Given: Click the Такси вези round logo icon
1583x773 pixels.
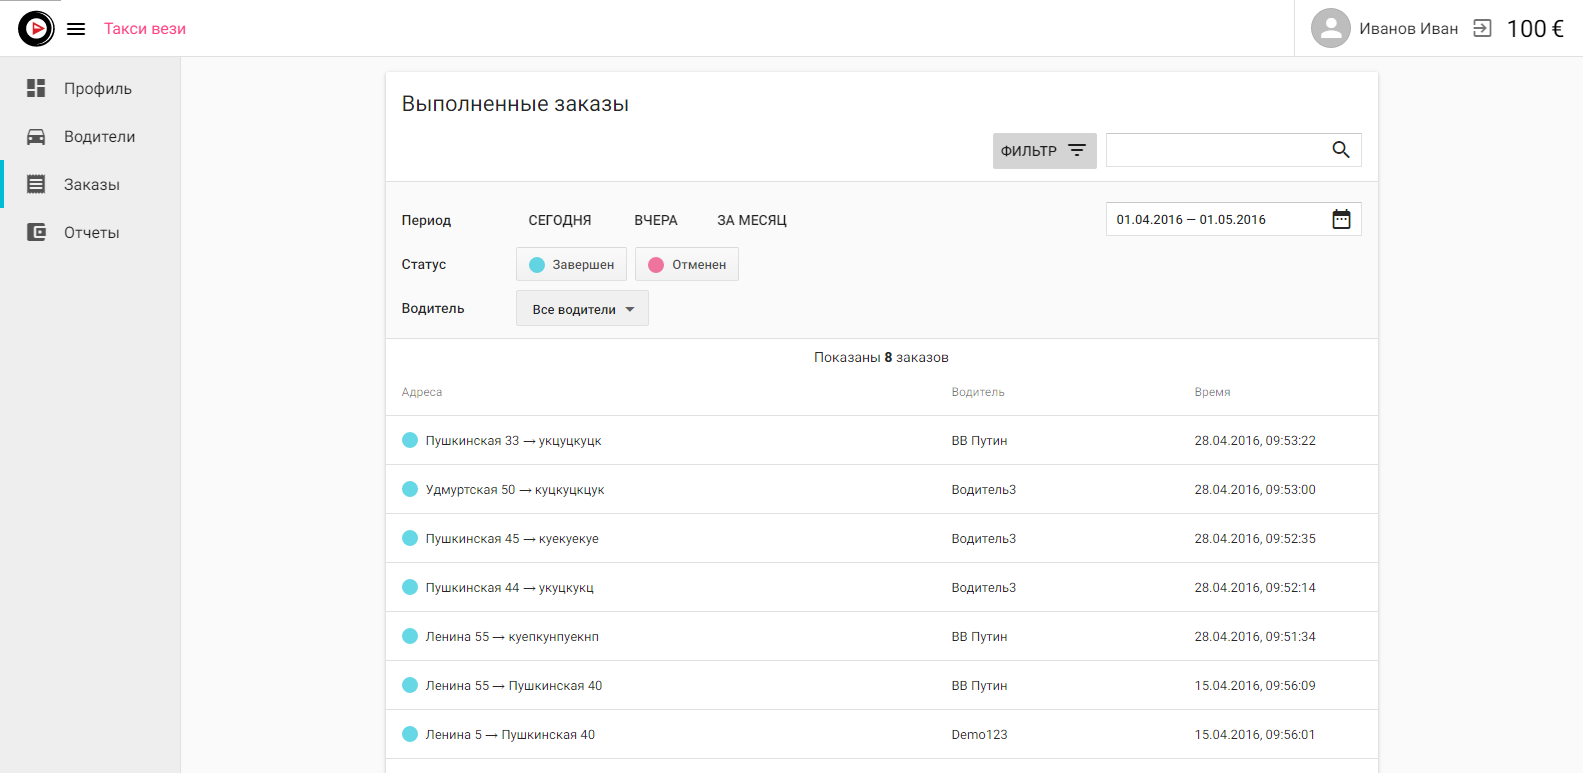Looking at the screenshot, I should pos(36,29).
